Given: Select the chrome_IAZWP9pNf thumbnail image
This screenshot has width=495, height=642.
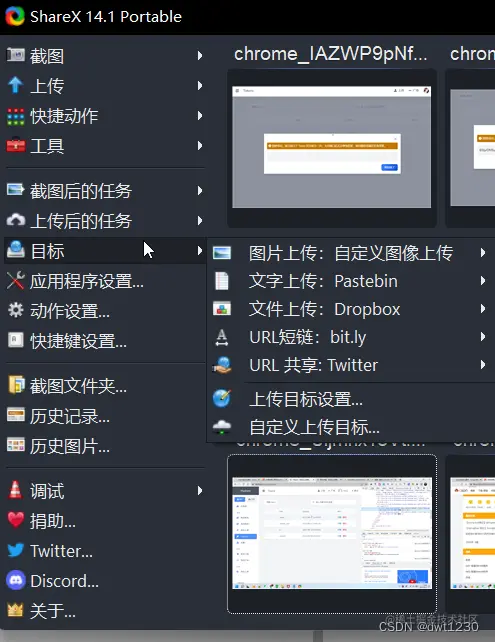Looking at the screenshot, I should (x=332, y=147).
